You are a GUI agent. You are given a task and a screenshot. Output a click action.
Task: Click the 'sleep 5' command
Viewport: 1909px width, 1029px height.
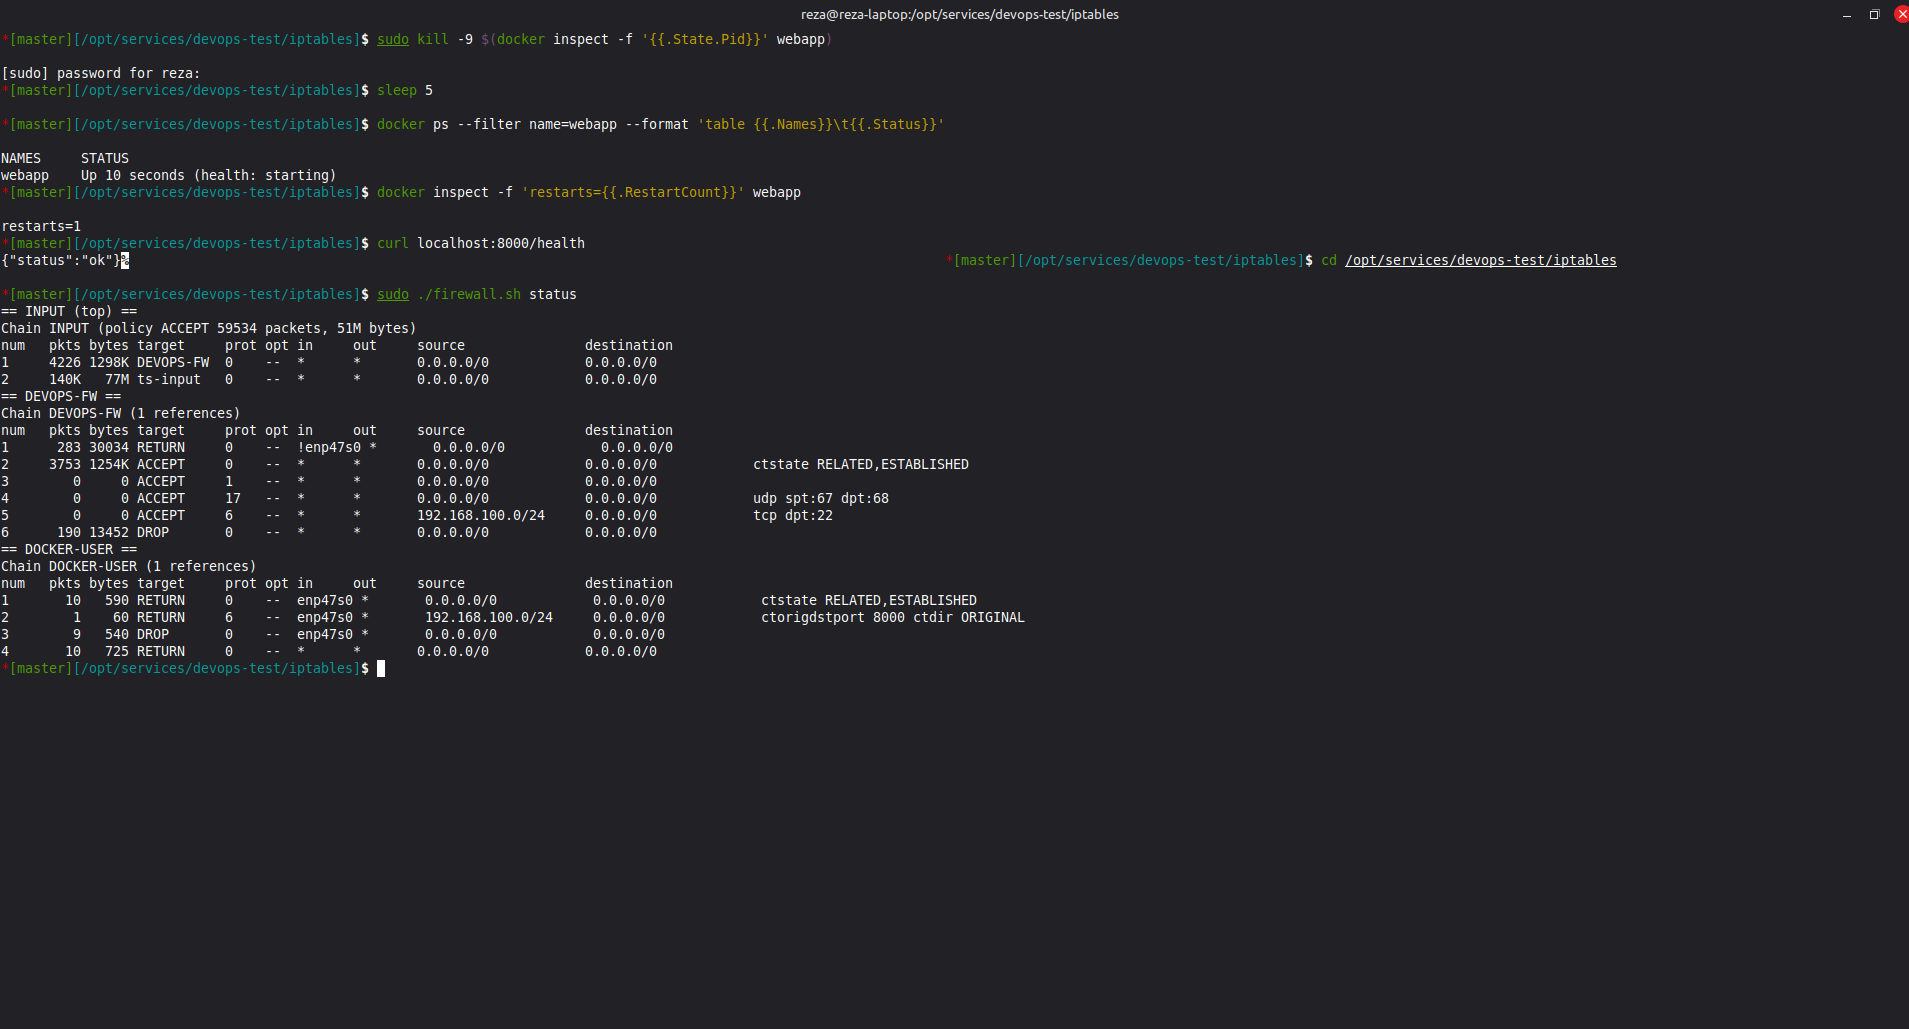[x=405, y=90]
